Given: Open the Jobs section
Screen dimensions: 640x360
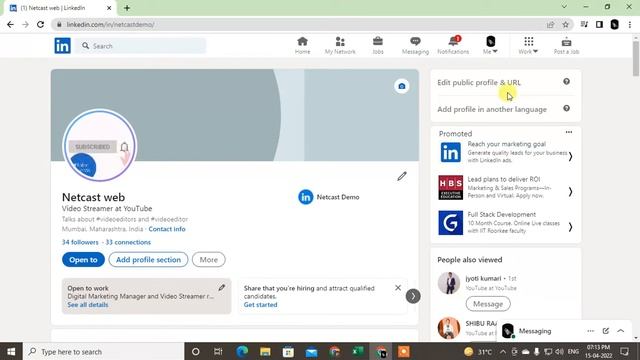Looking at the screenshot, I should click(x=378, y=45).
